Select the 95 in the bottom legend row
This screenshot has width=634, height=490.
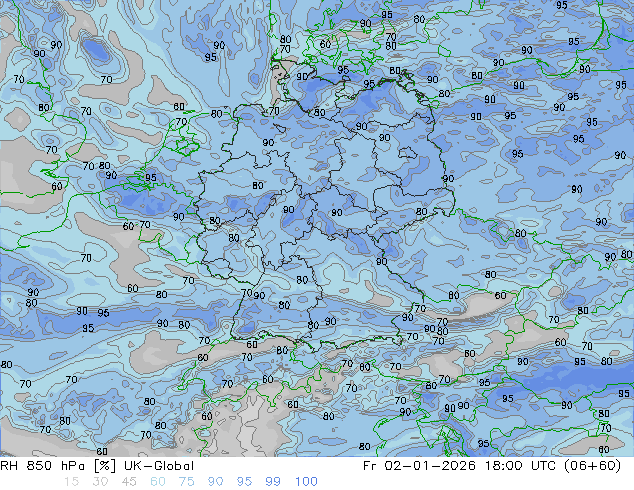pos(244,482)
